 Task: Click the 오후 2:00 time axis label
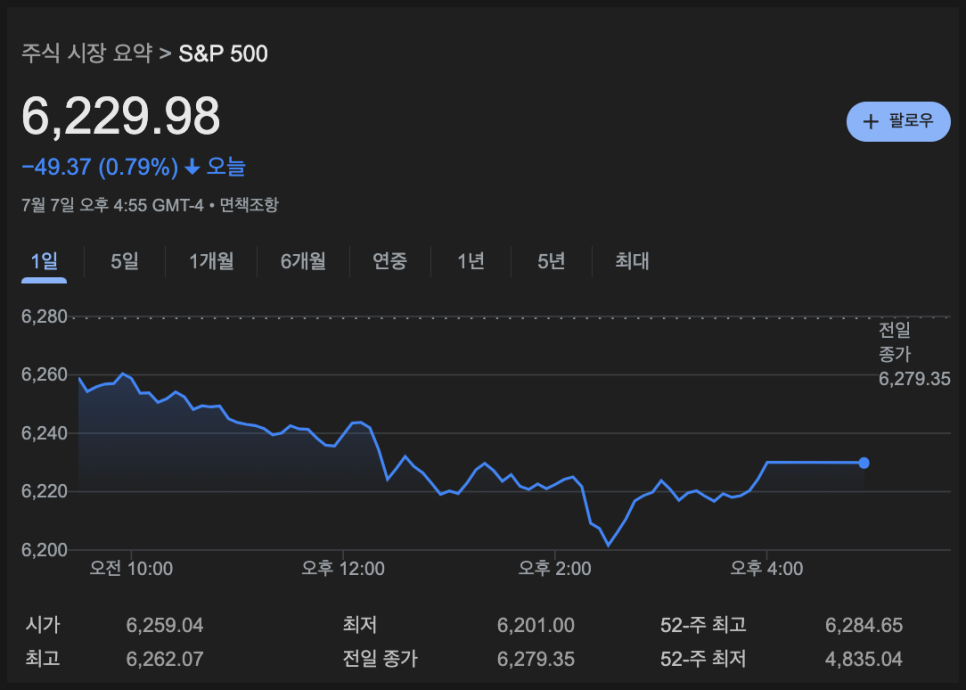[555, 568]
